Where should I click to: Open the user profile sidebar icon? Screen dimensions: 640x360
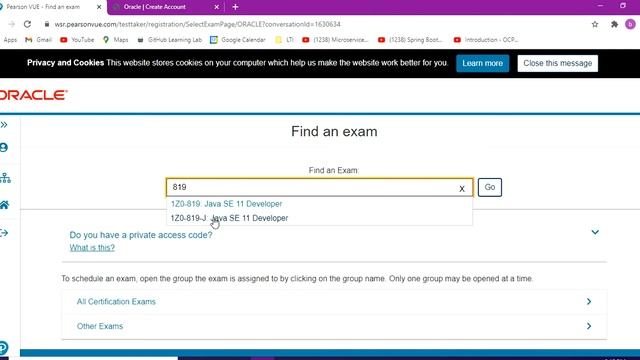[x=4, y=147]
